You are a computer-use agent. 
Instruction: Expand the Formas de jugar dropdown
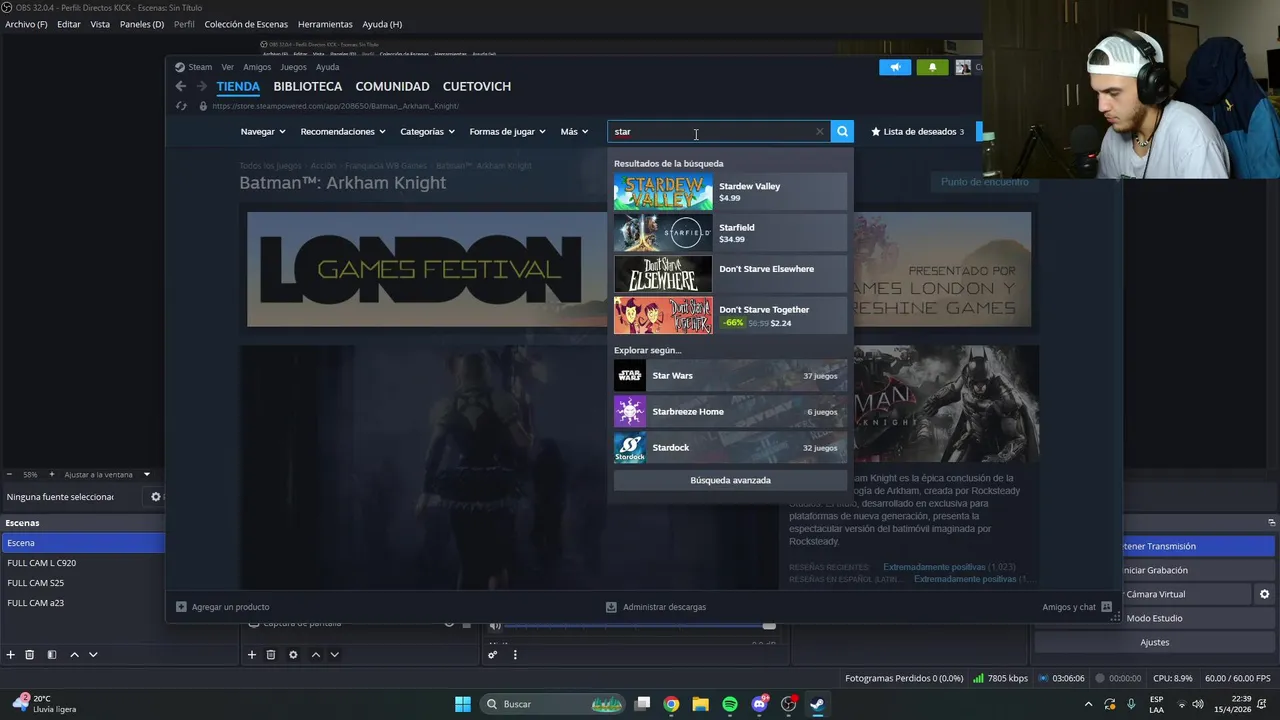click(507, 131)
